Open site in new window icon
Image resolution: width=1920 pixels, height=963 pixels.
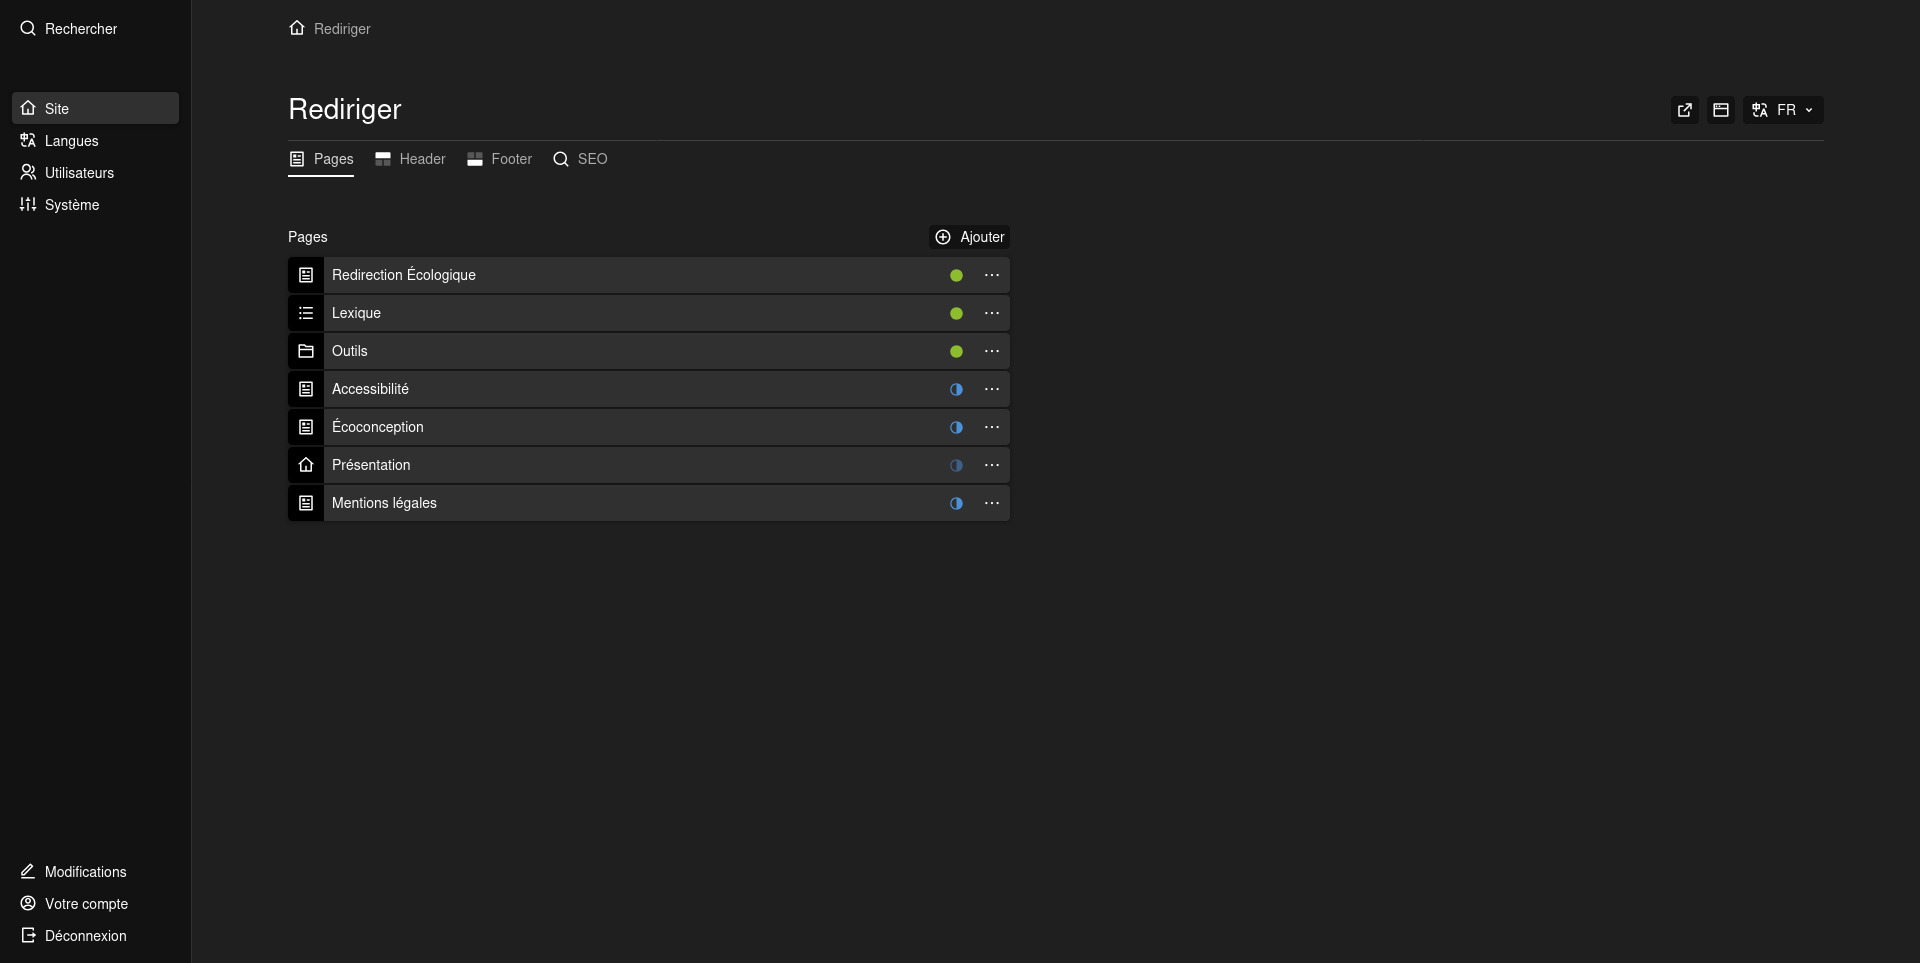1685,110
